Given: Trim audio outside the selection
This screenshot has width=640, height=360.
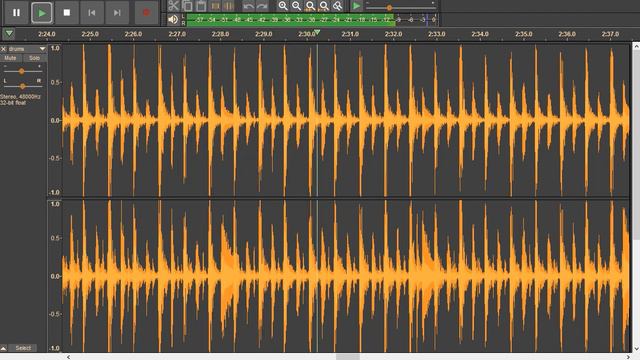Looking at the screenshot, I should (215, 6).
